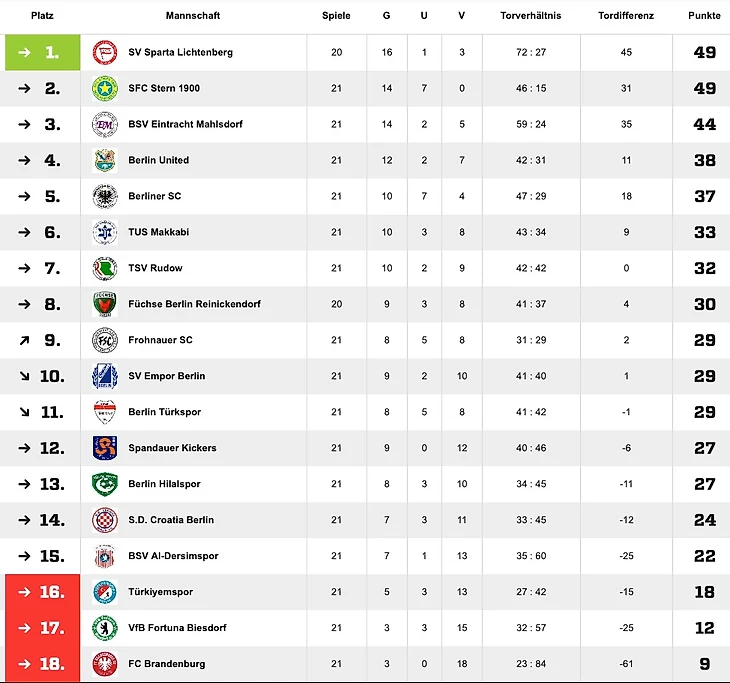Image resolution: width=730 pixels, height=683 pixels.
Task: Open the TSV Rudow team link
Action: point(155,268)
